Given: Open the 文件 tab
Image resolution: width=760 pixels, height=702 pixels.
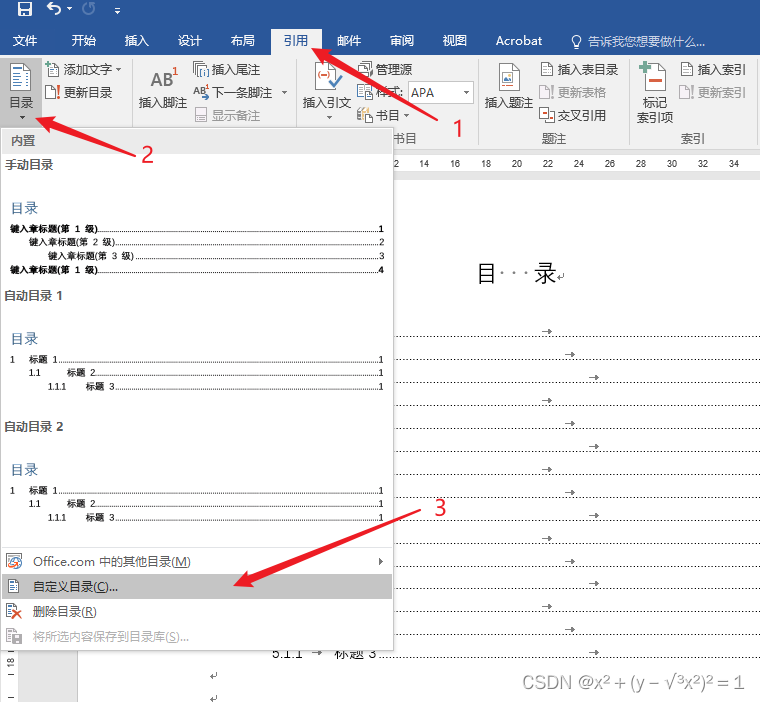Looking at the screenshot, I should coord(25,41).
